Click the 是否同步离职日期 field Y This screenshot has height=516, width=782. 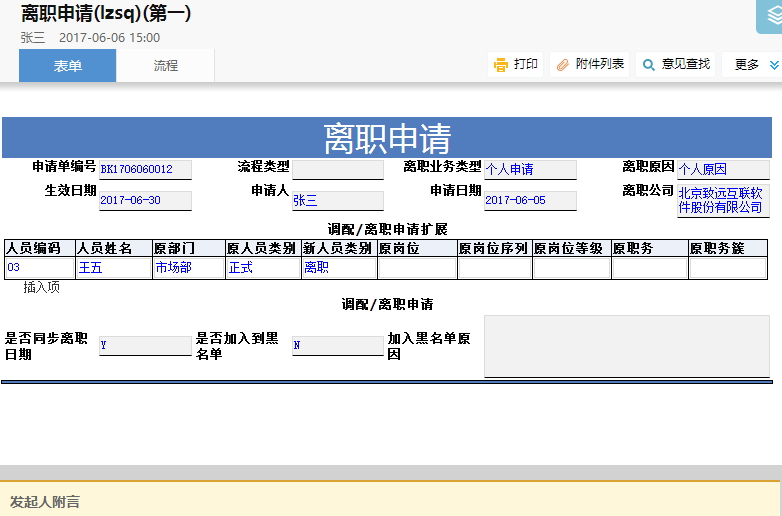[144, 346]
